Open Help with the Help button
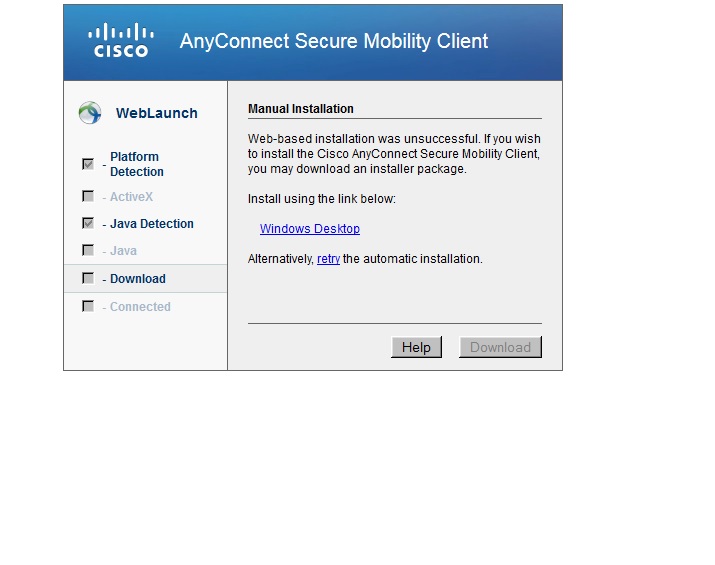715x565 pixels. point(416,347)
